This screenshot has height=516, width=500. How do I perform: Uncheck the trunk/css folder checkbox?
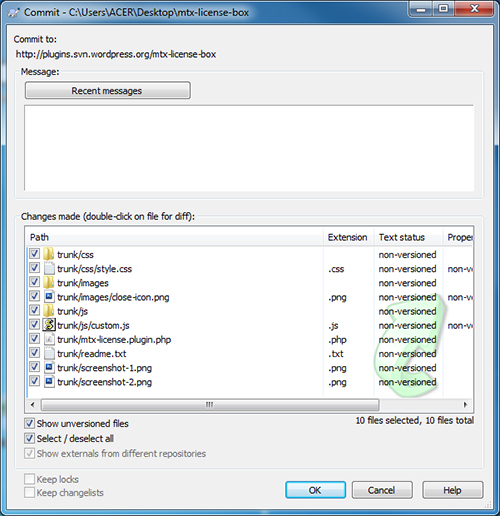pos(34,254)
